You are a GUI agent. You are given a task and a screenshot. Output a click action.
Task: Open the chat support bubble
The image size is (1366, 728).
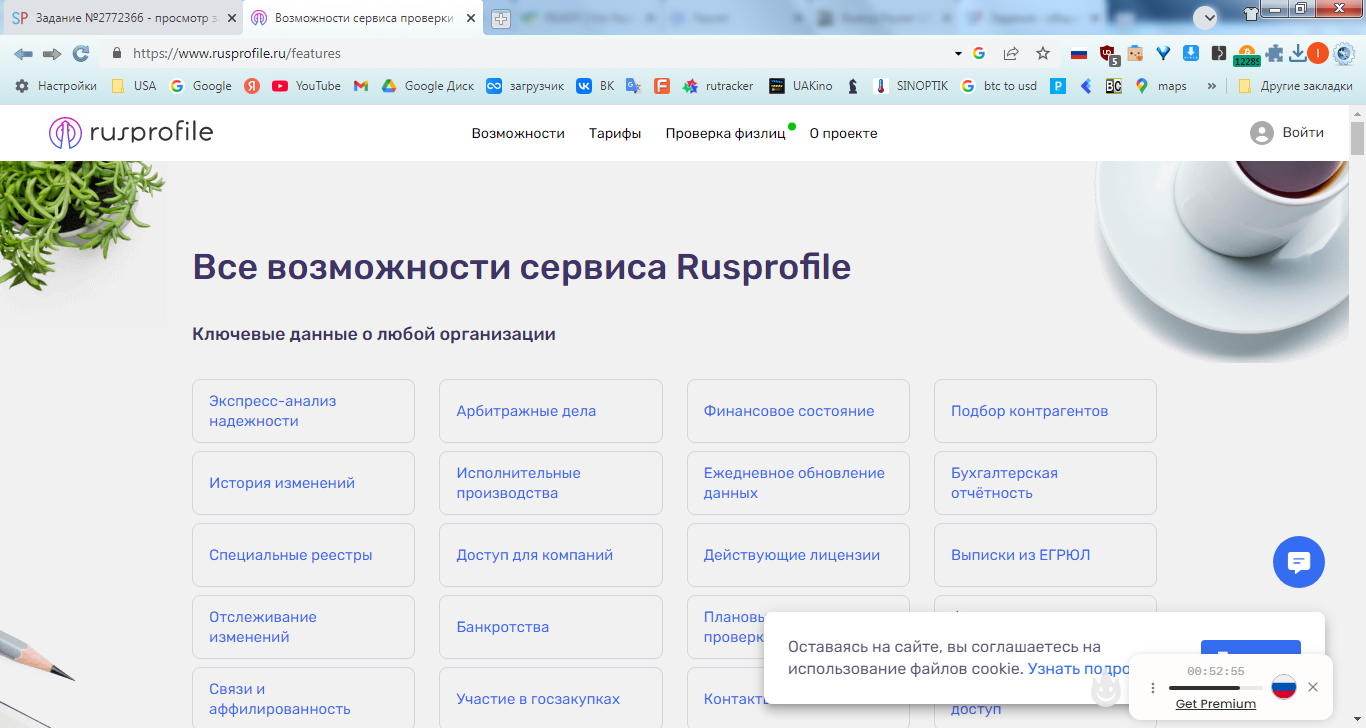tap(1299, 562)
